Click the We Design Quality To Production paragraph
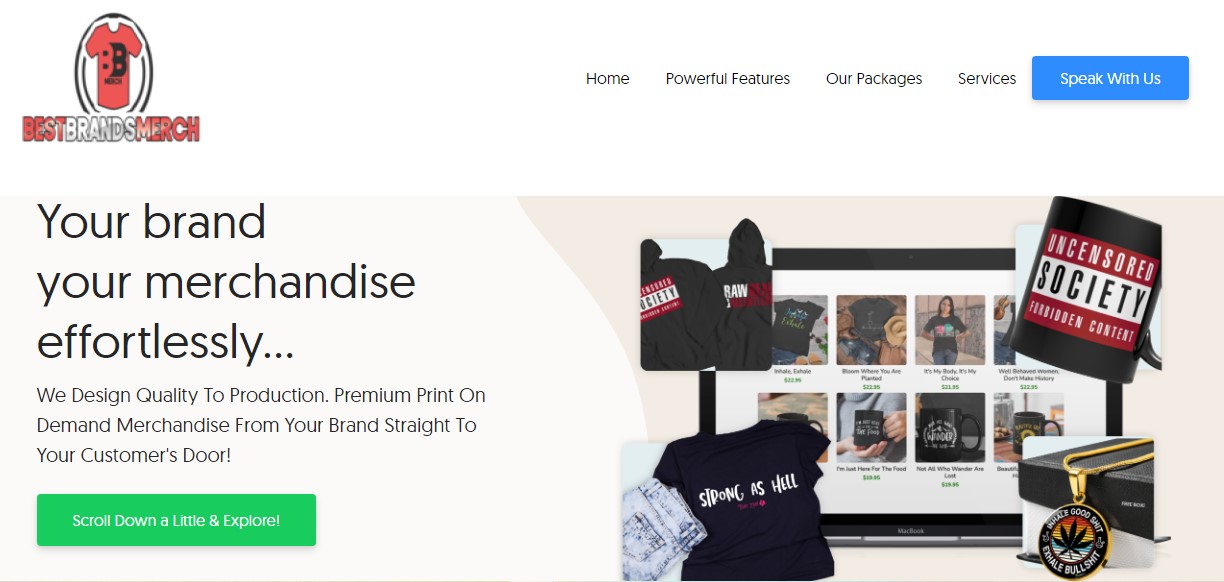This screenshot has width=1224, height=582. 261,425
